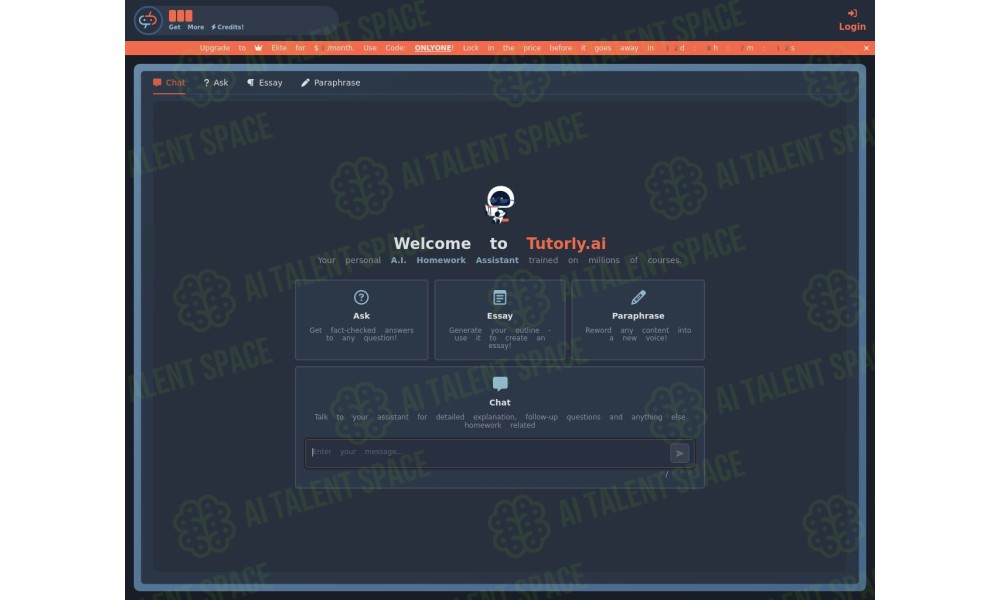Image resolution: width=1000 pixels, height=600 pixels.
Task: Switch to the Chat tab
Action: tap(169, 83)
